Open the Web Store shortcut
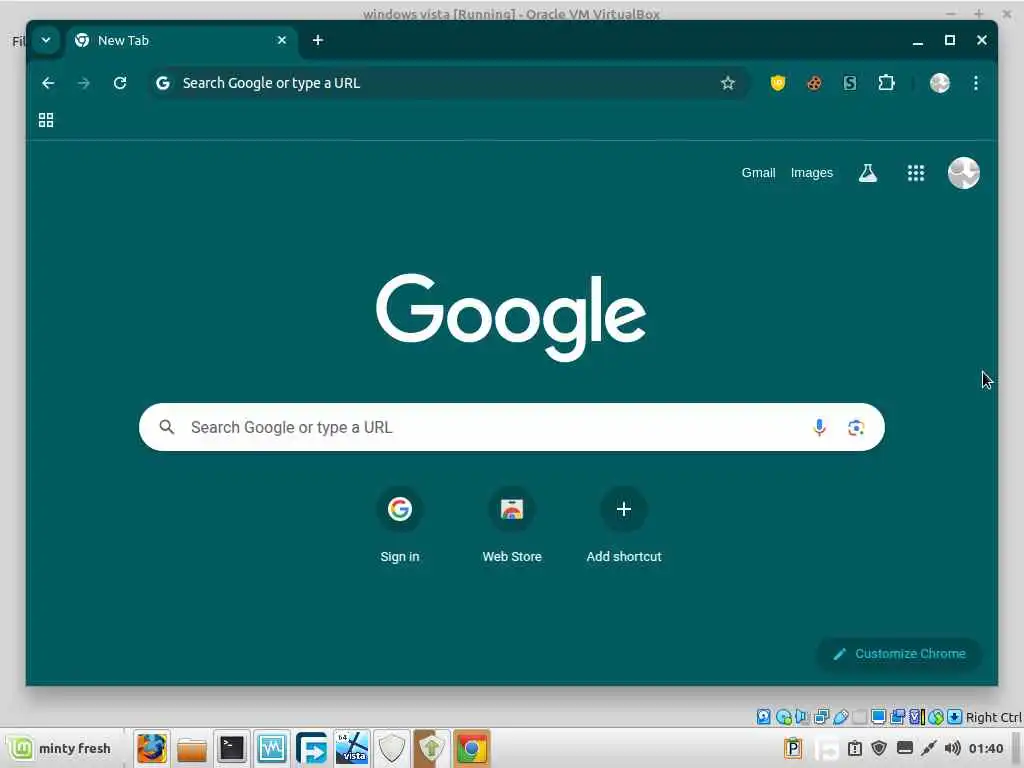Screen dimensions: 1024x768 tap(512, 526)
